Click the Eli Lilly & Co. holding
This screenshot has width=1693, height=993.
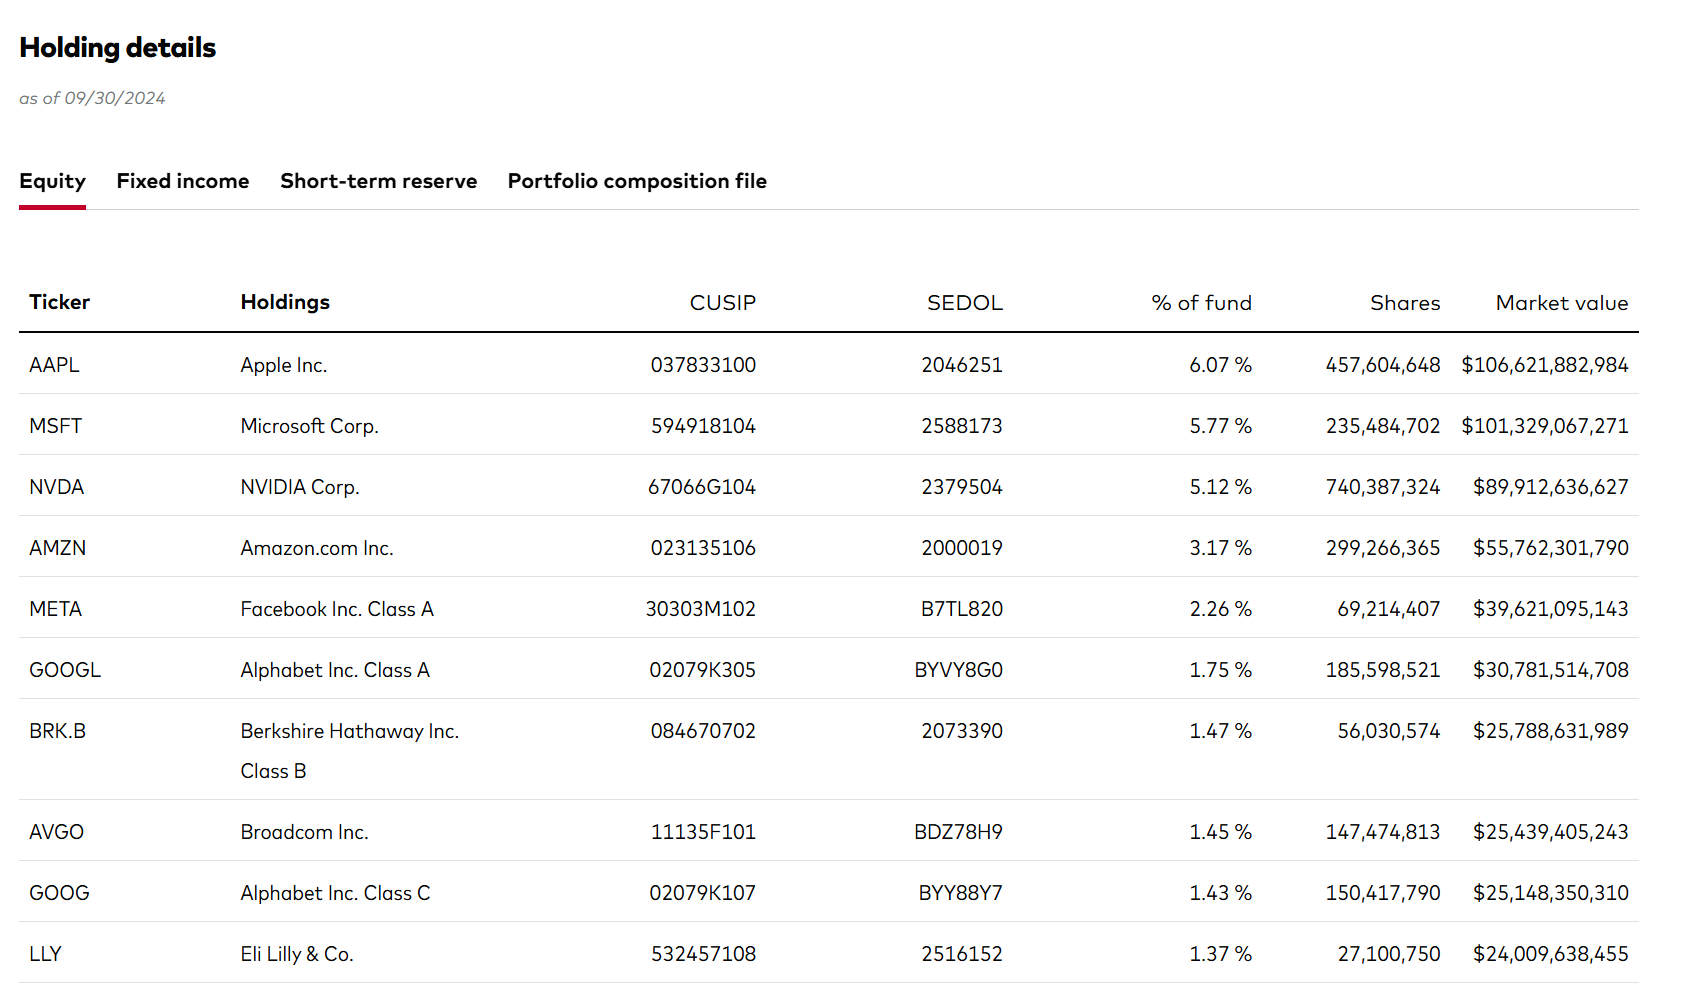(297, 954)
